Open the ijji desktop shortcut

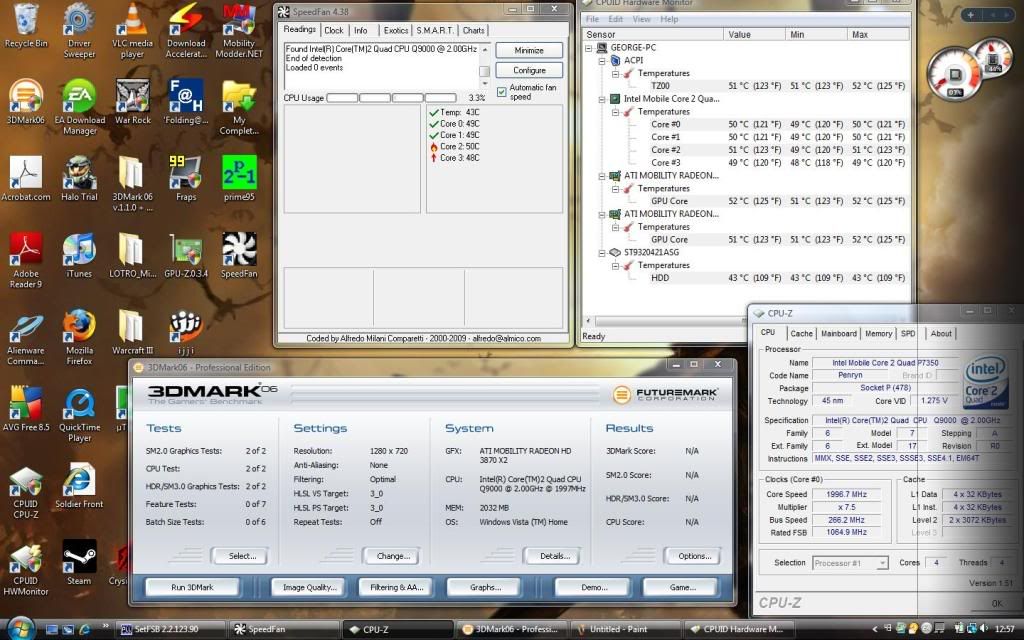185,332
